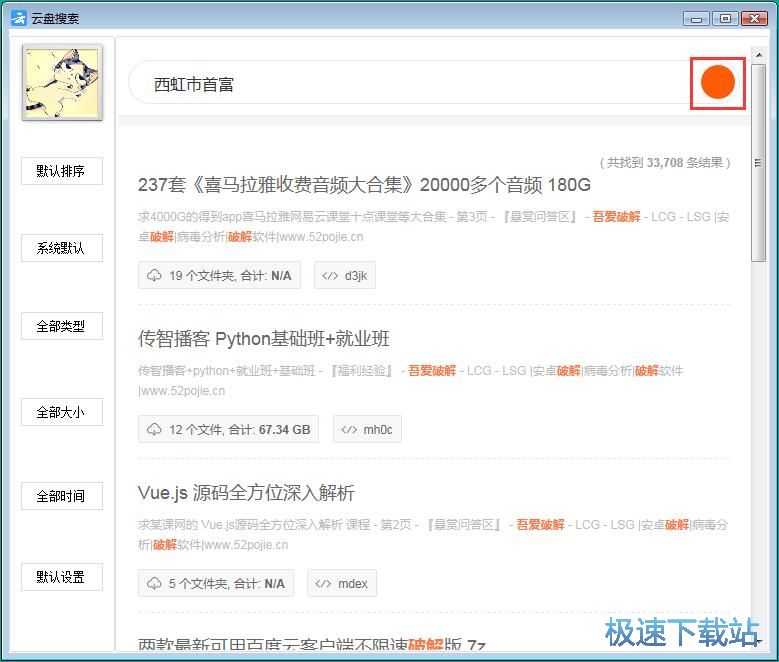Click the 19 个文件夹 cloud download button
Screen dimensions: 779x662
pos(219,275)
